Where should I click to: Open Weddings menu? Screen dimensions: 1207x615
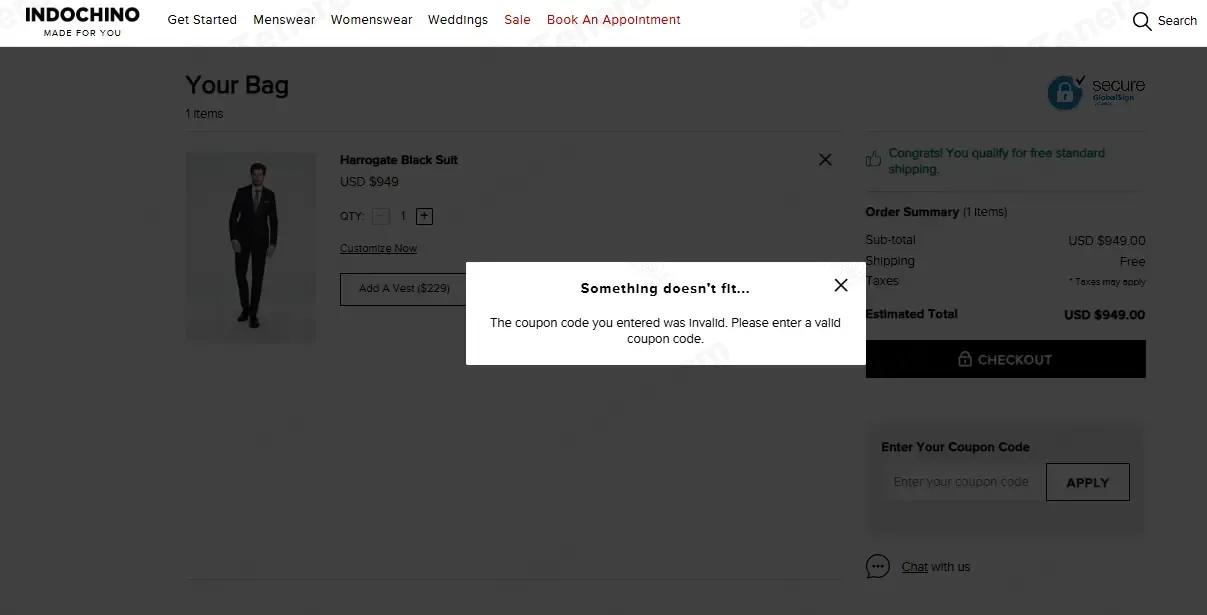(458, 20)
